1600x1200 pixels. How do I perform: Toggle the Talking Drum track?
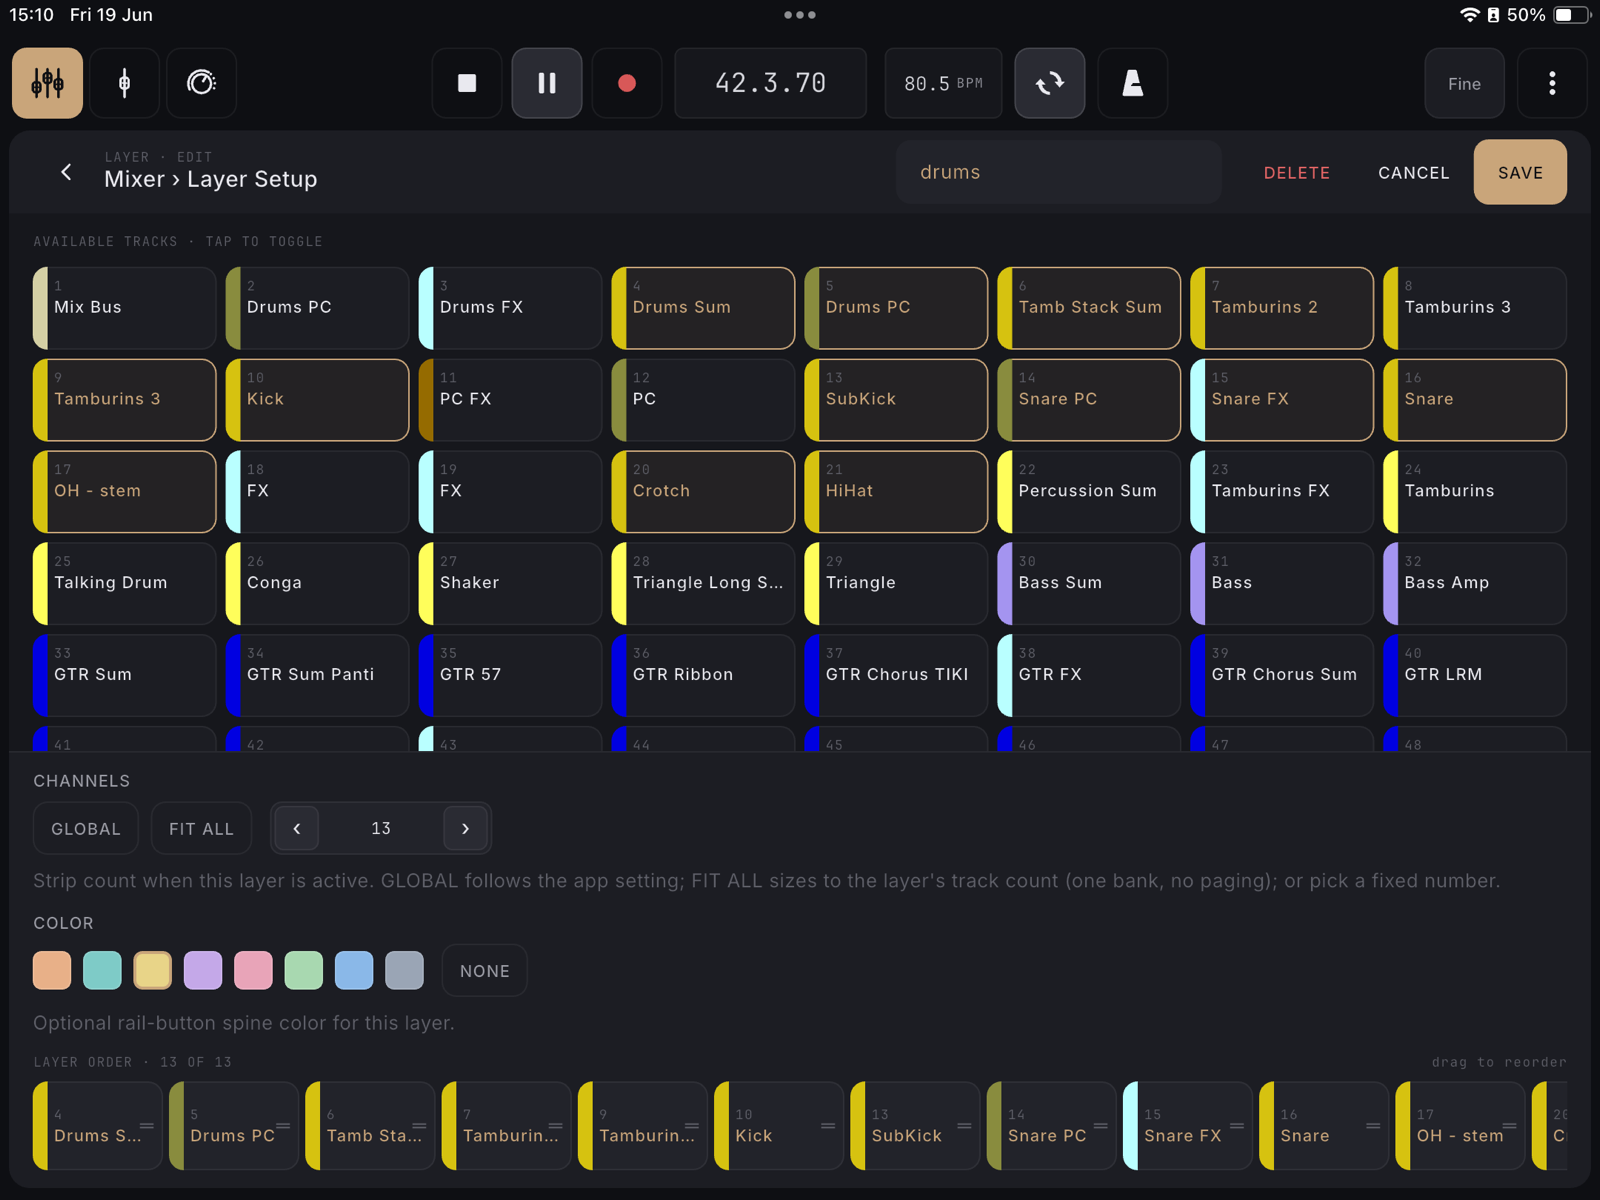[x=124, y=584]
